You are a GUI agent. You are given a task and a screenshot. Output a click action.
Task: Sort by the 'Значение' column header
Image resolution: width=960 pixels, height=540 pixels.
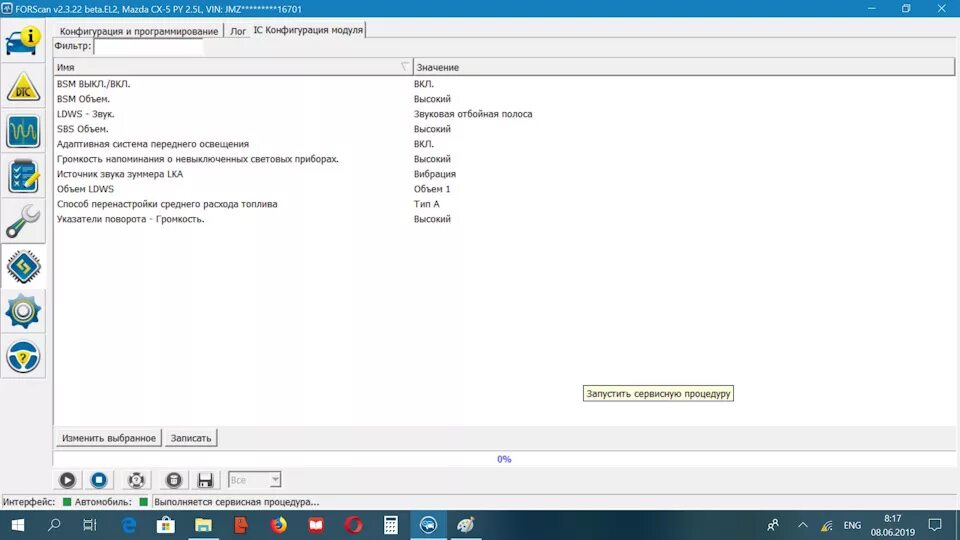click(684, 67)
